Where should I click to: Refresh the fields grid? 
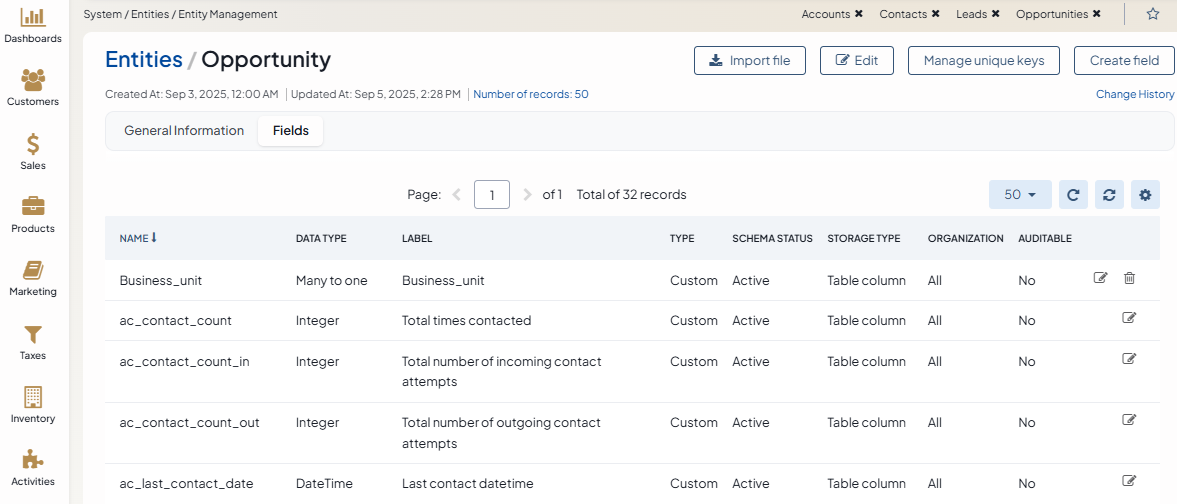1072,195
